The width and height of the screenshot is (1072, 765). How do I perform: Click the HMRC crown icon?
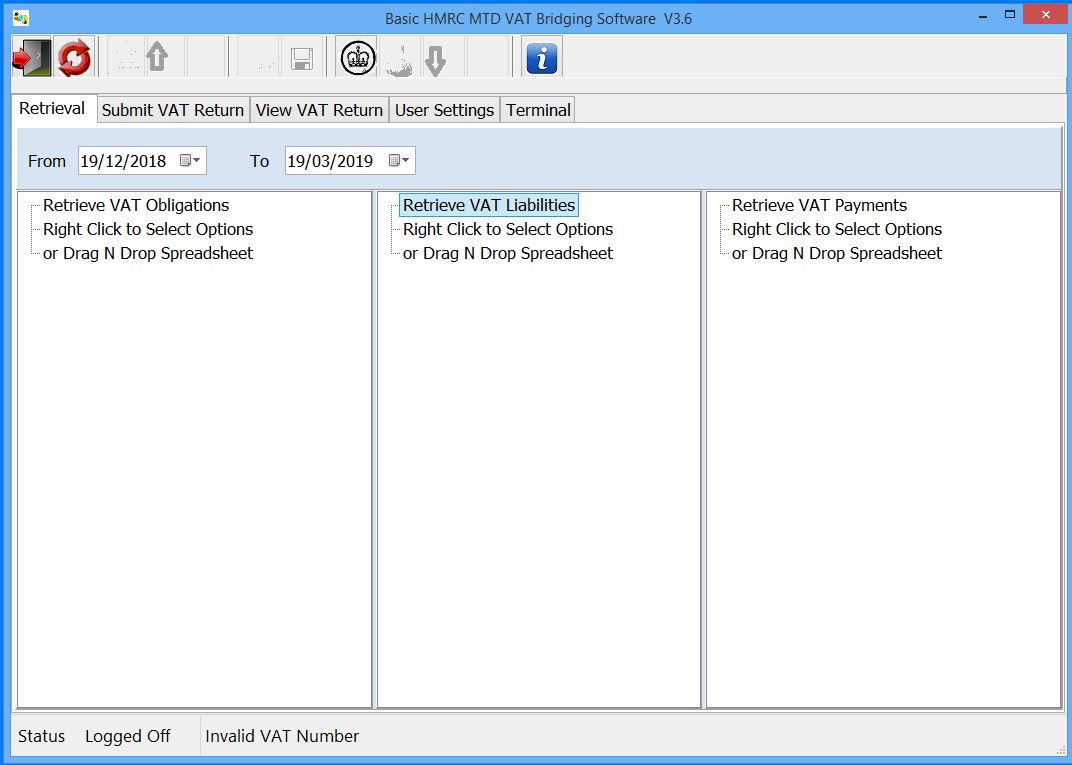(358, 57)
